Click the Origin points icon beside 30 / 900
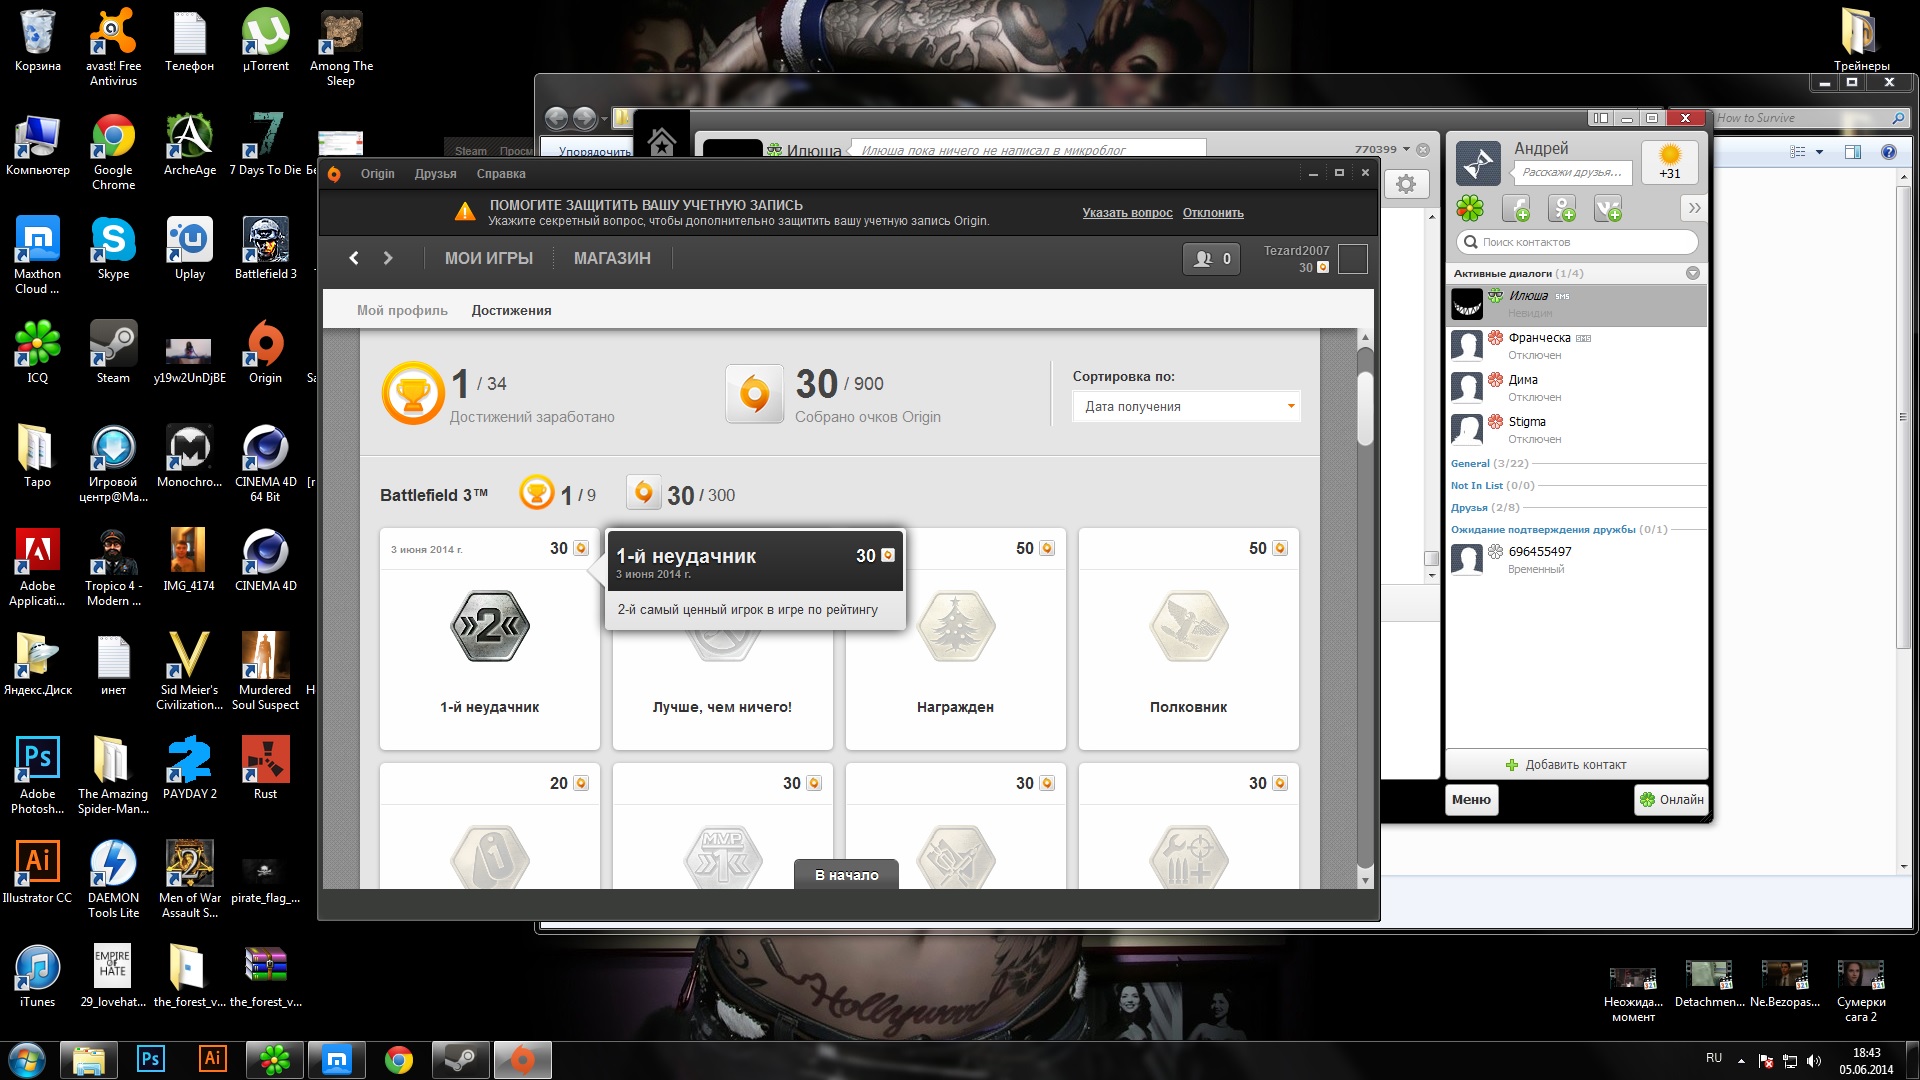 [755, 394]
